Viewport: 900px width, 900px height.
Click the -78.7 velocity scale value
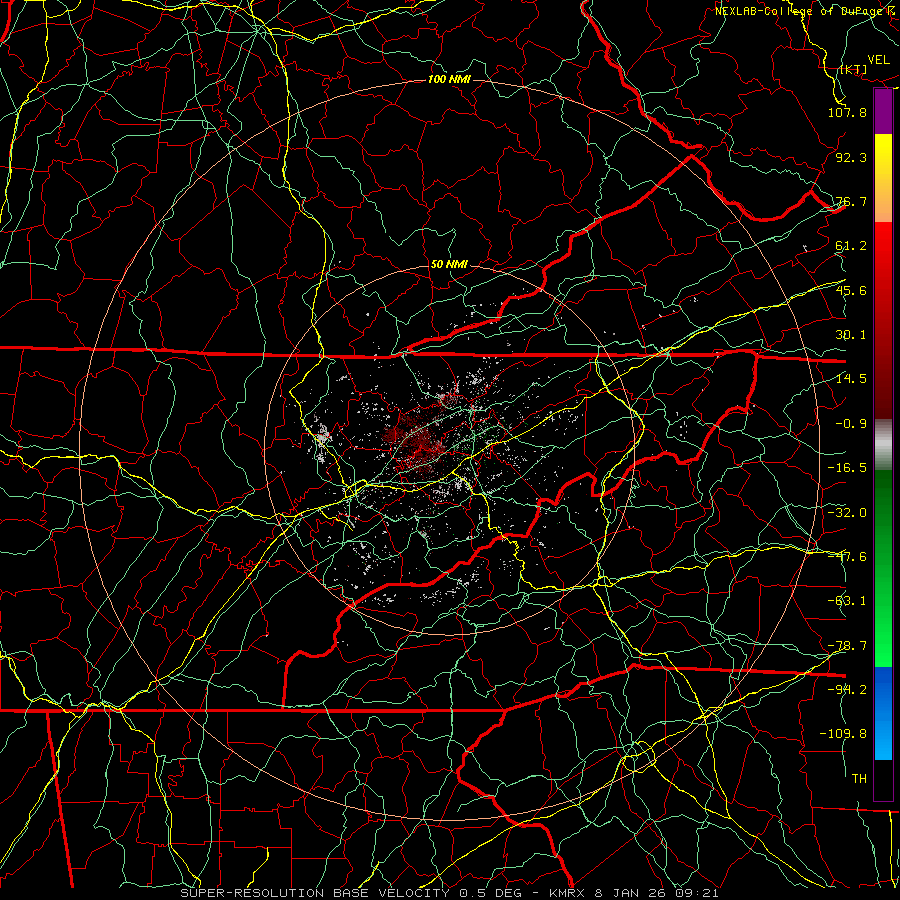click(847, 646)
